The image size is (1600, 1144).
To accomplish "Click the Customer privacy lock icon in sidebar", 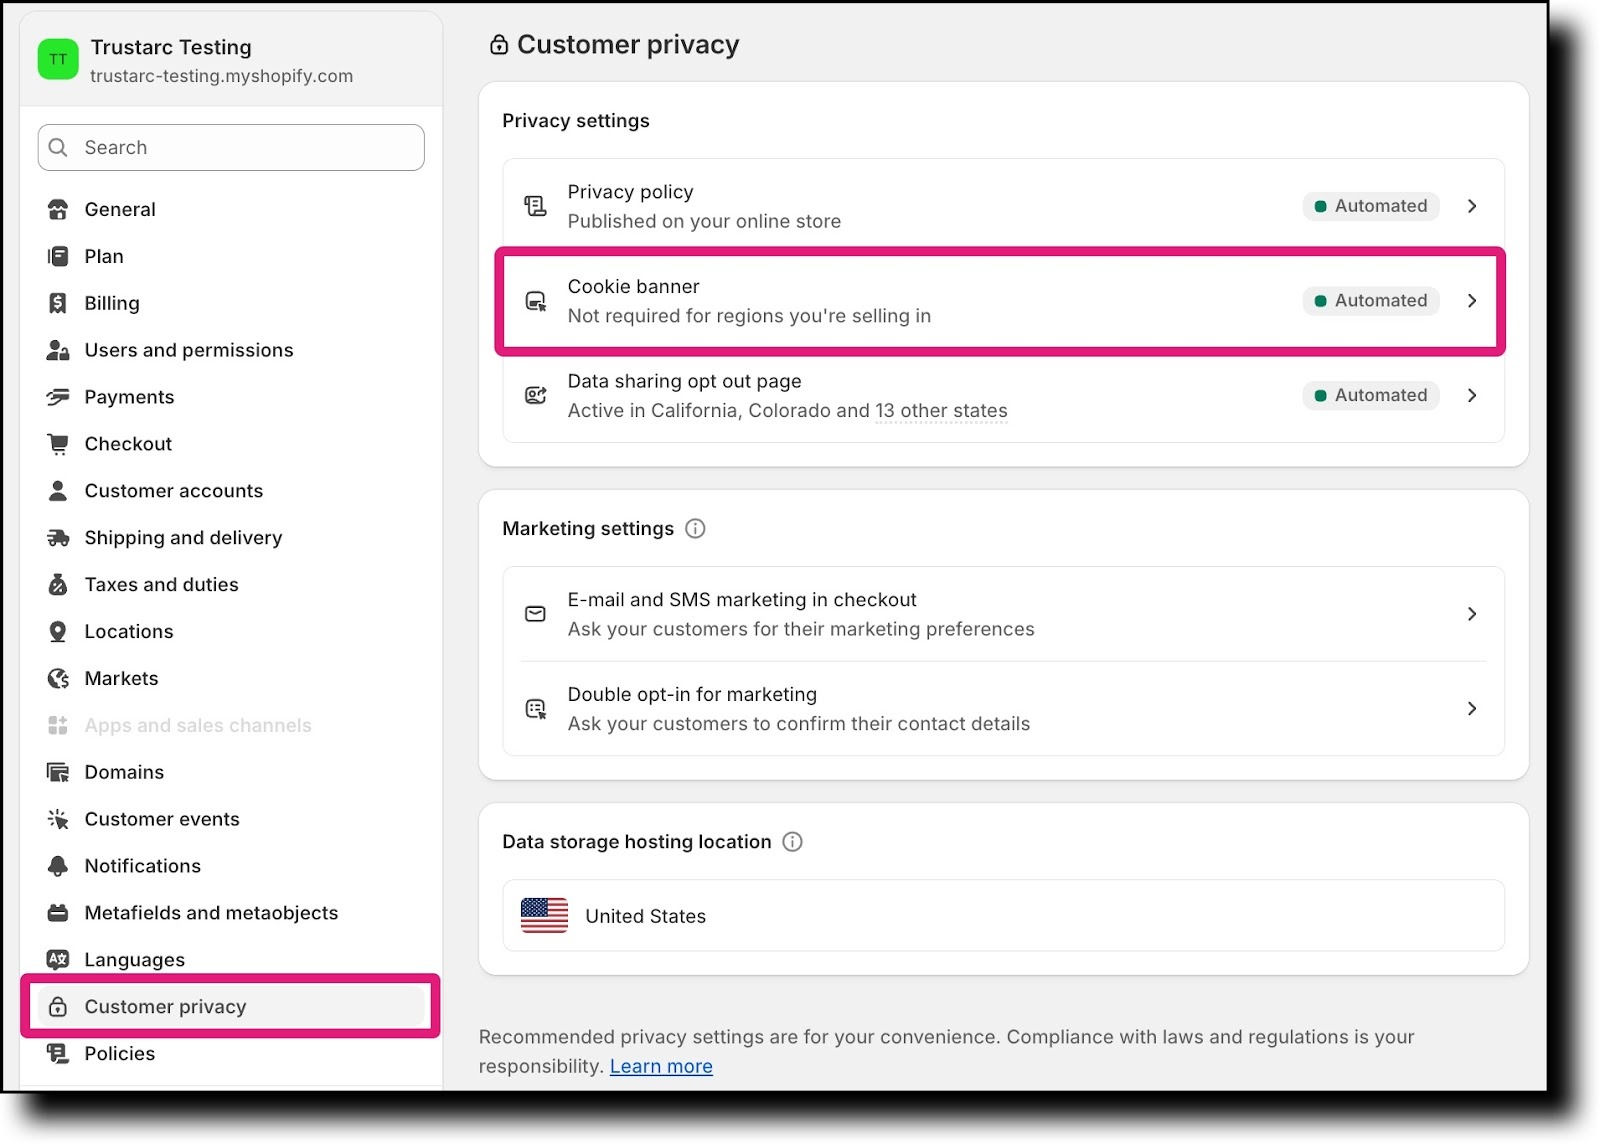I will (x=58, y=1008).
